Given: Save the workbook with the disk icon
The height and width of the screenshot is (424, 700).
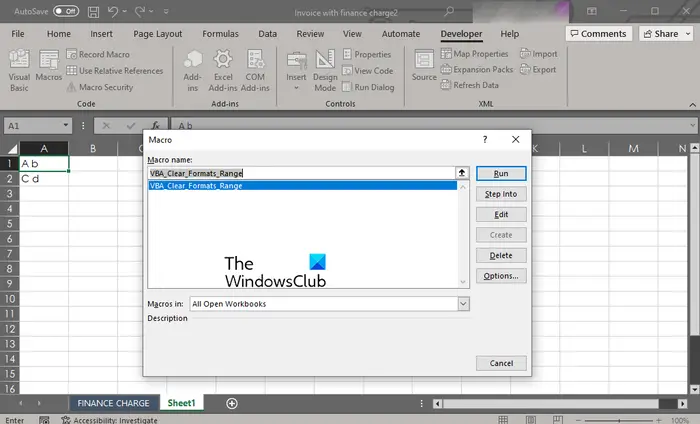Looking at the screenshot, I should tap(93, 12).
